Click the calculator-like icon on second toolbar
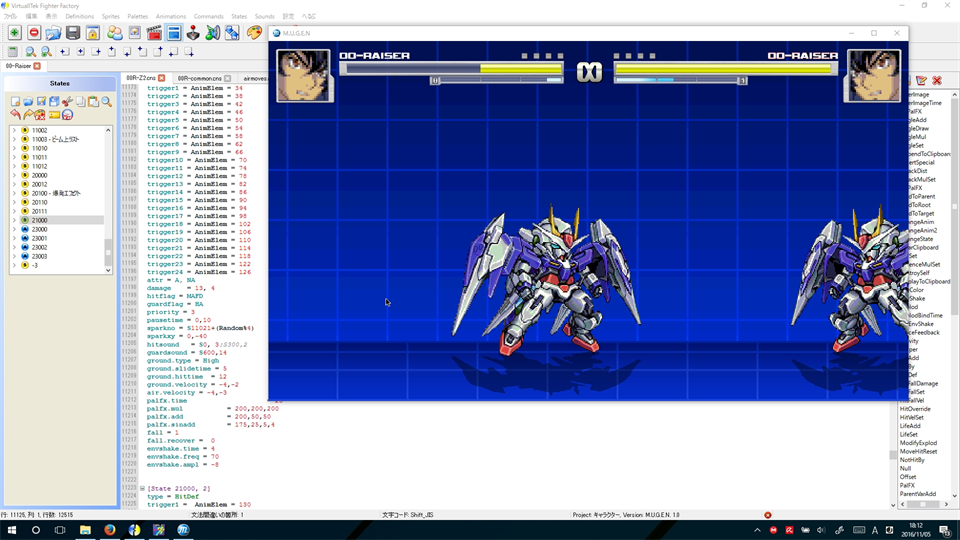This screenshot has height=540, width=960. point(12,52)
